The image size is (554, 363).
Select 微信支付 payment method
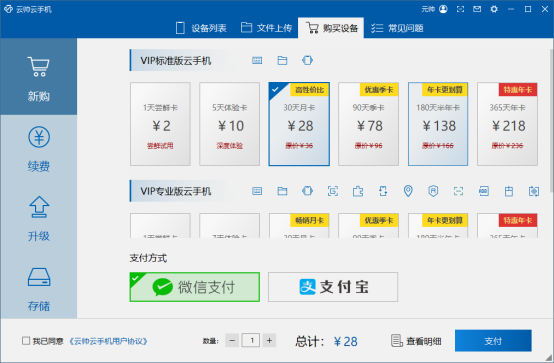pos(195,287)
